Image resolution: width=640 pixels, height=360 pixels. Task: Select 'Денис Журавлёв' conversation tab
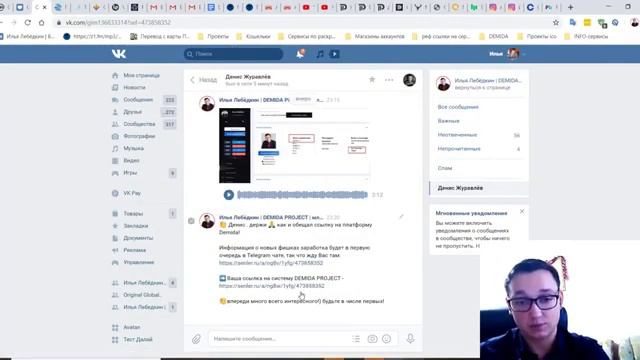coord(479,188)
